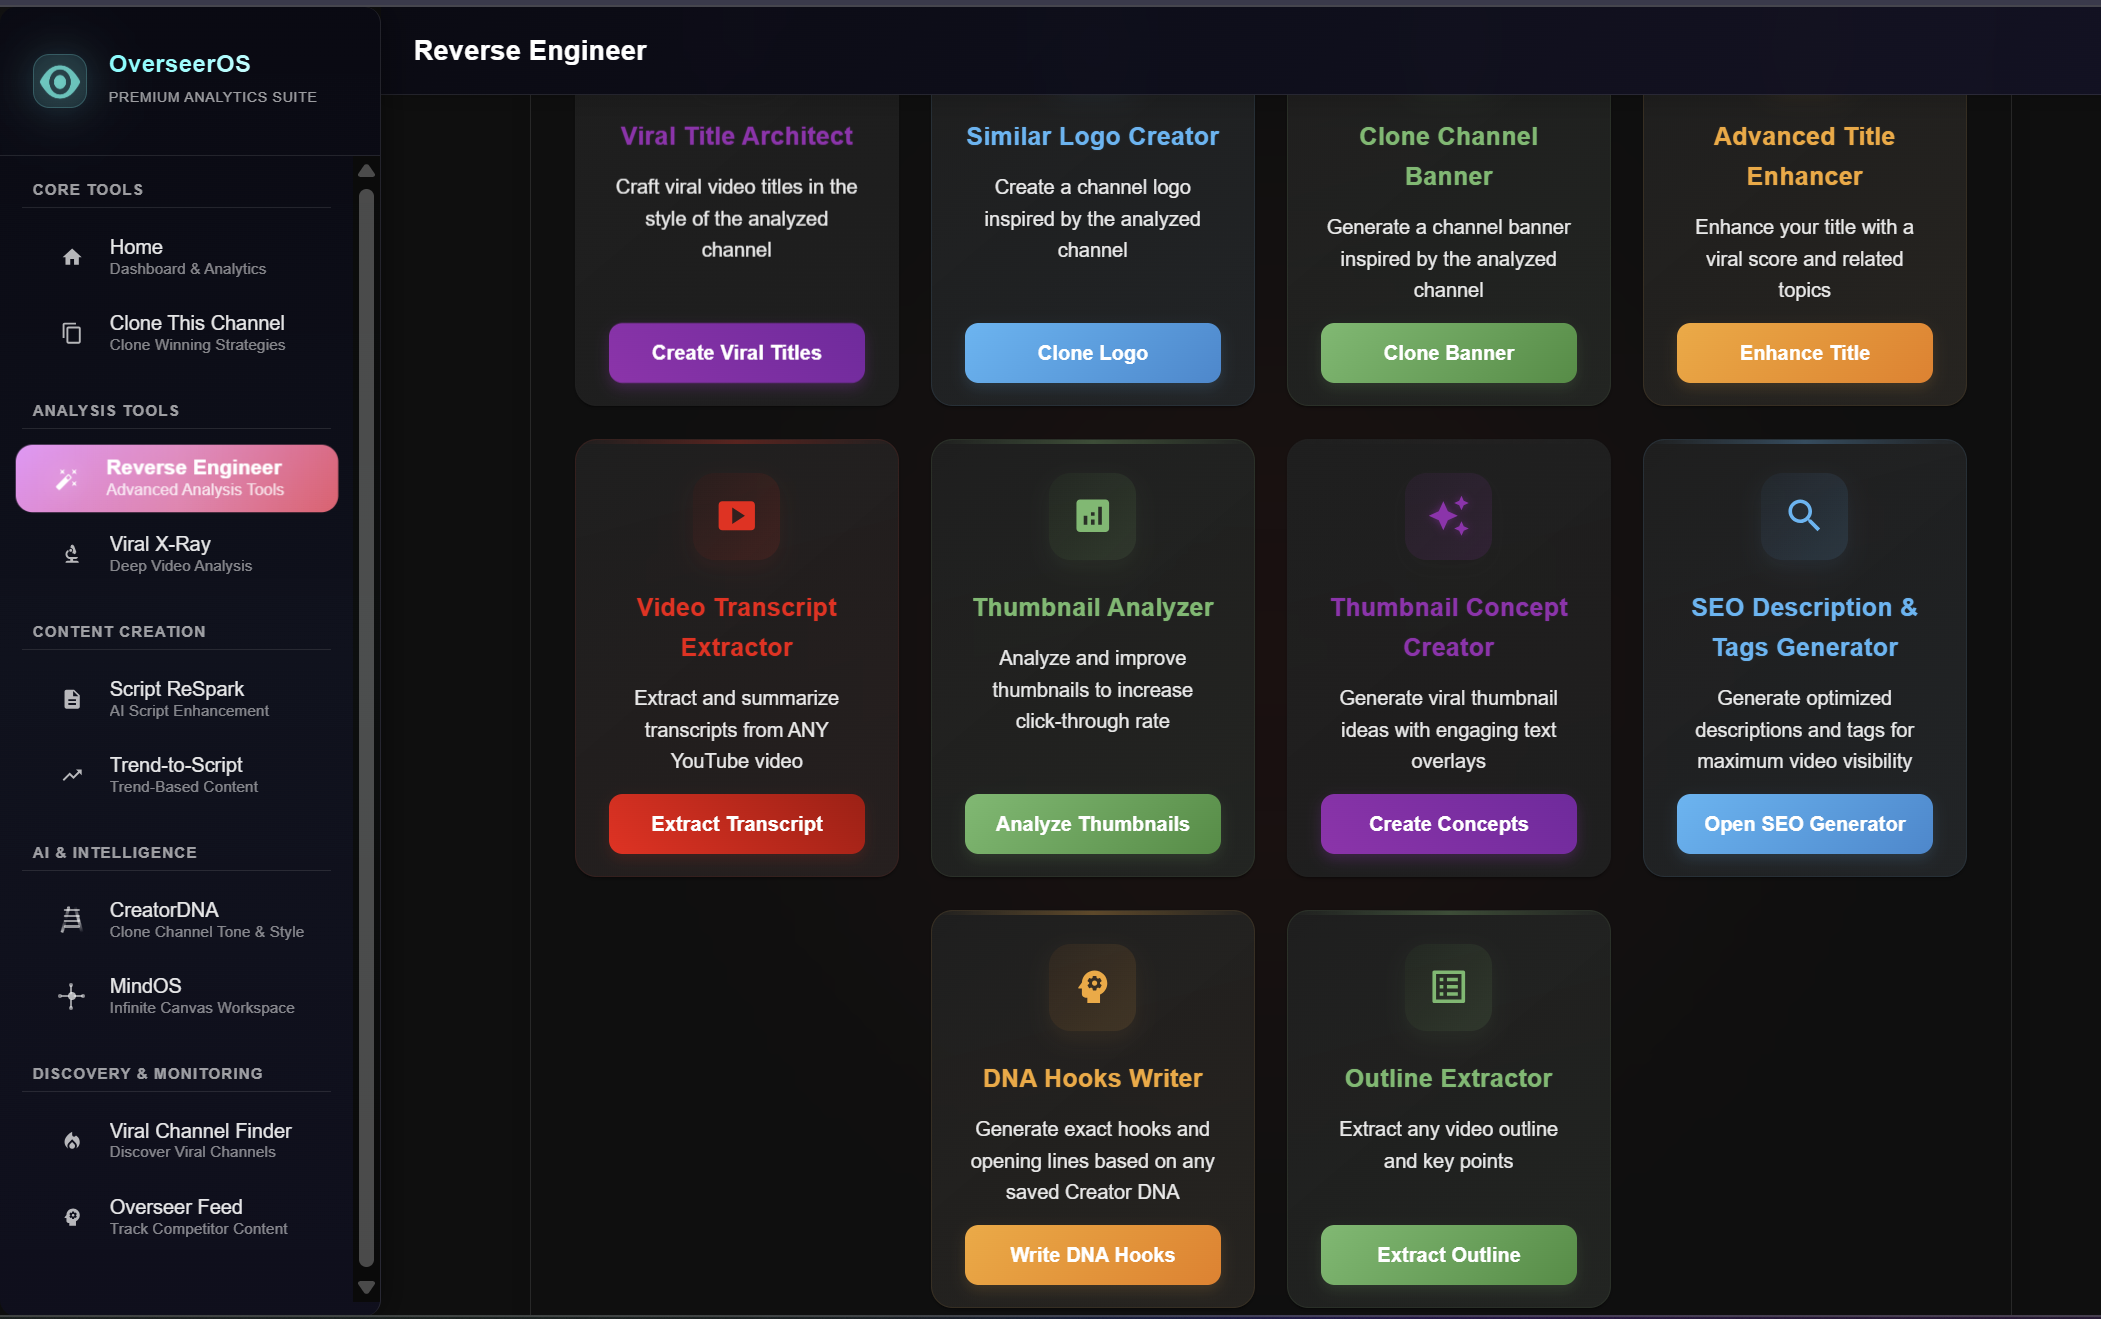Click the Open SEO Generator button
2101x1319 pixels.
(1804, 824)
